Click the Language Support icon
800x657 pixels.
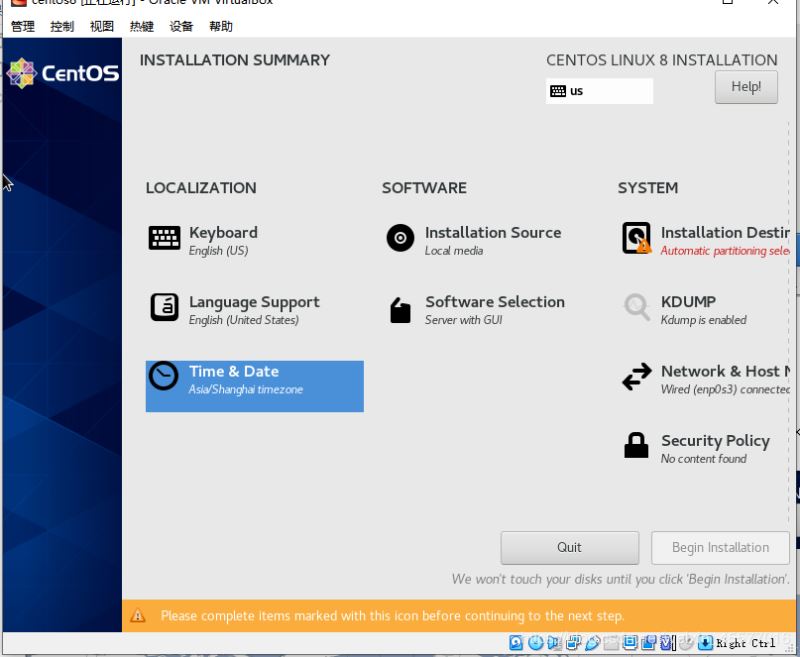point(165,307)
